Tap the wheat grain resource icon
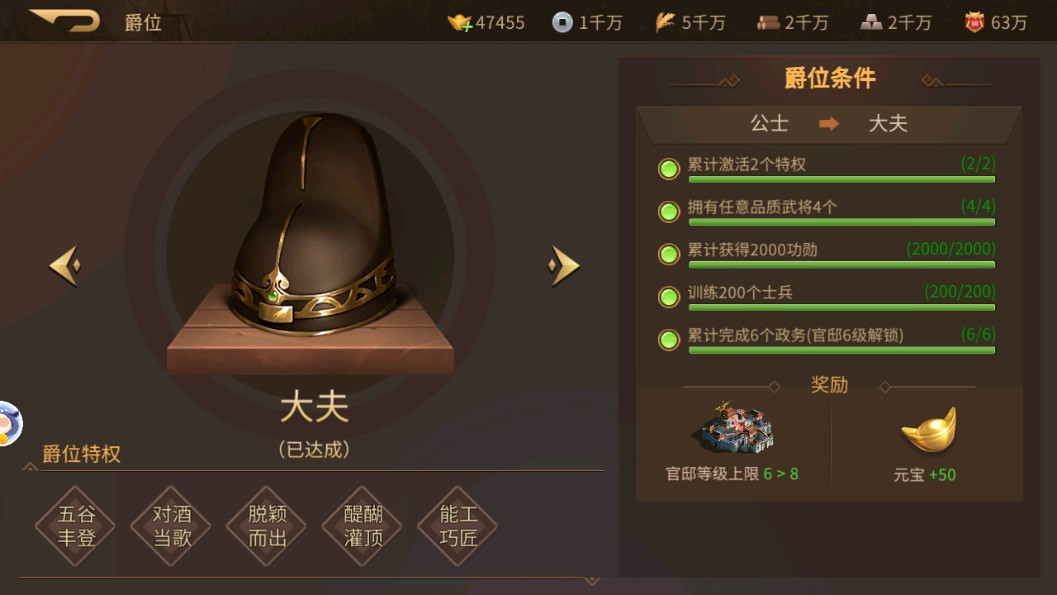This screenshot has height=595, width=1057. pyautogui.click(x=665, y=22)
